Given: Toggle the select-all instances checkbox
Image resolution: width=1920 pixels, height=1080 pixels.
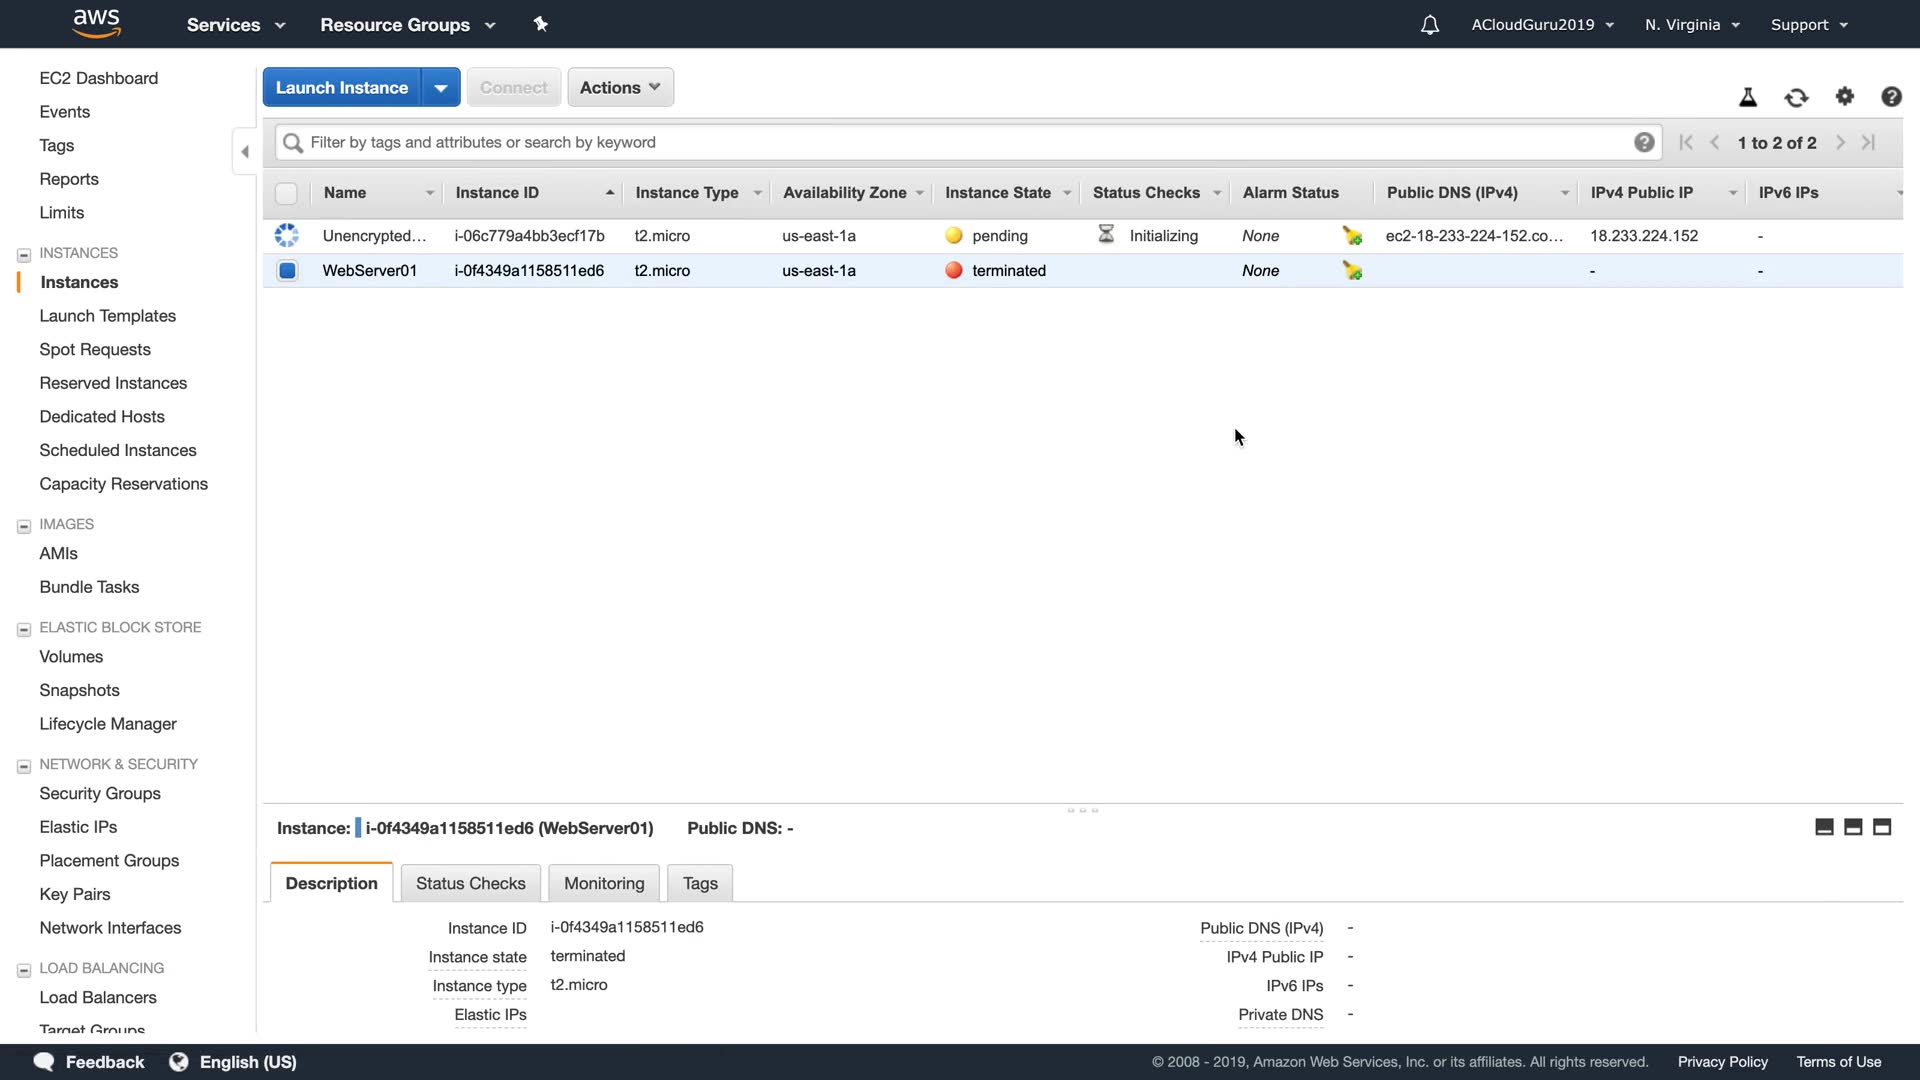Looking at the screenshot, I should (286, 193).
